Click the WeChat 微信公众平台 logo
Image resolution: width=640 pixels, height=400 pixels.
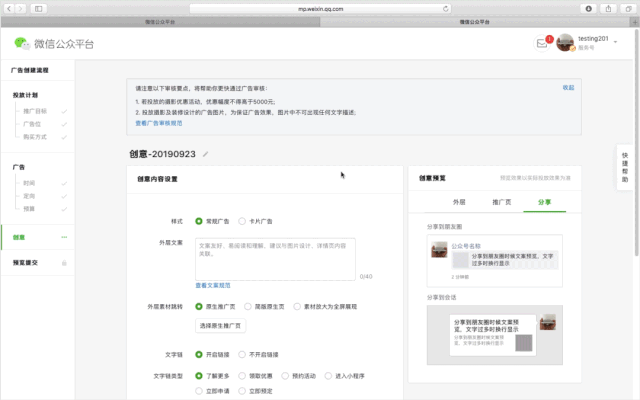pyautogui.click(x=54, y=43)
